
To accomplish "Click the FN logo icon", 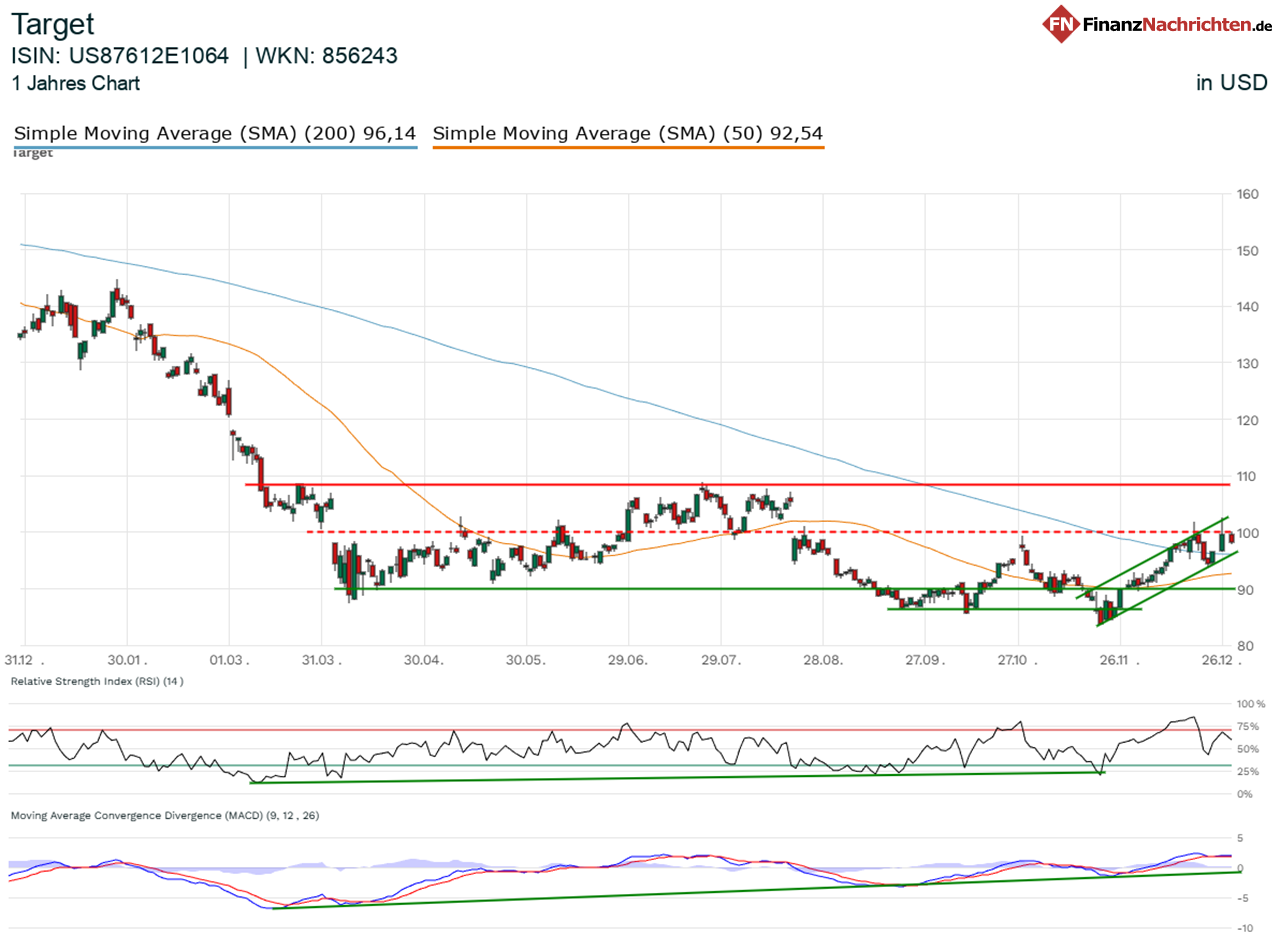I will 1062,22.
